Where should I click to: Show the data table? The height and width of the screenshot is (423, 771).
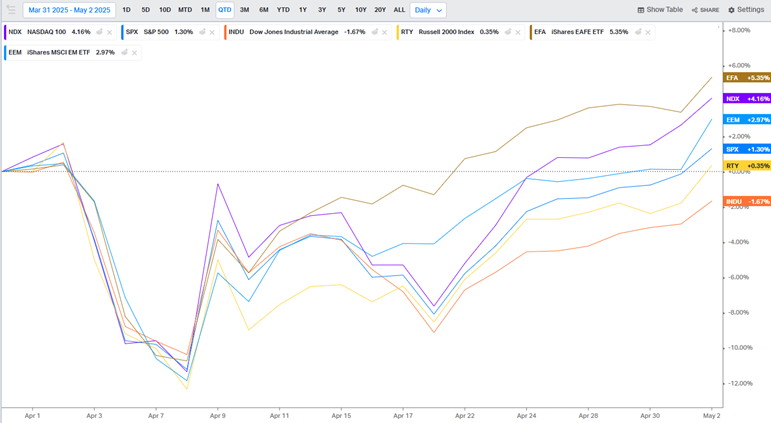(660, 10)
